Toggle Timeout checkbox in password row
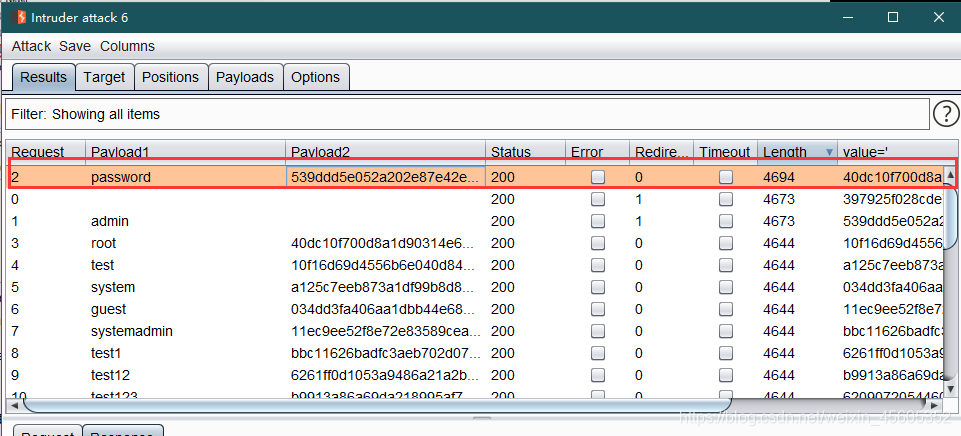The height and width of the screenshot is (436, 961). click(x=726, y=177)
